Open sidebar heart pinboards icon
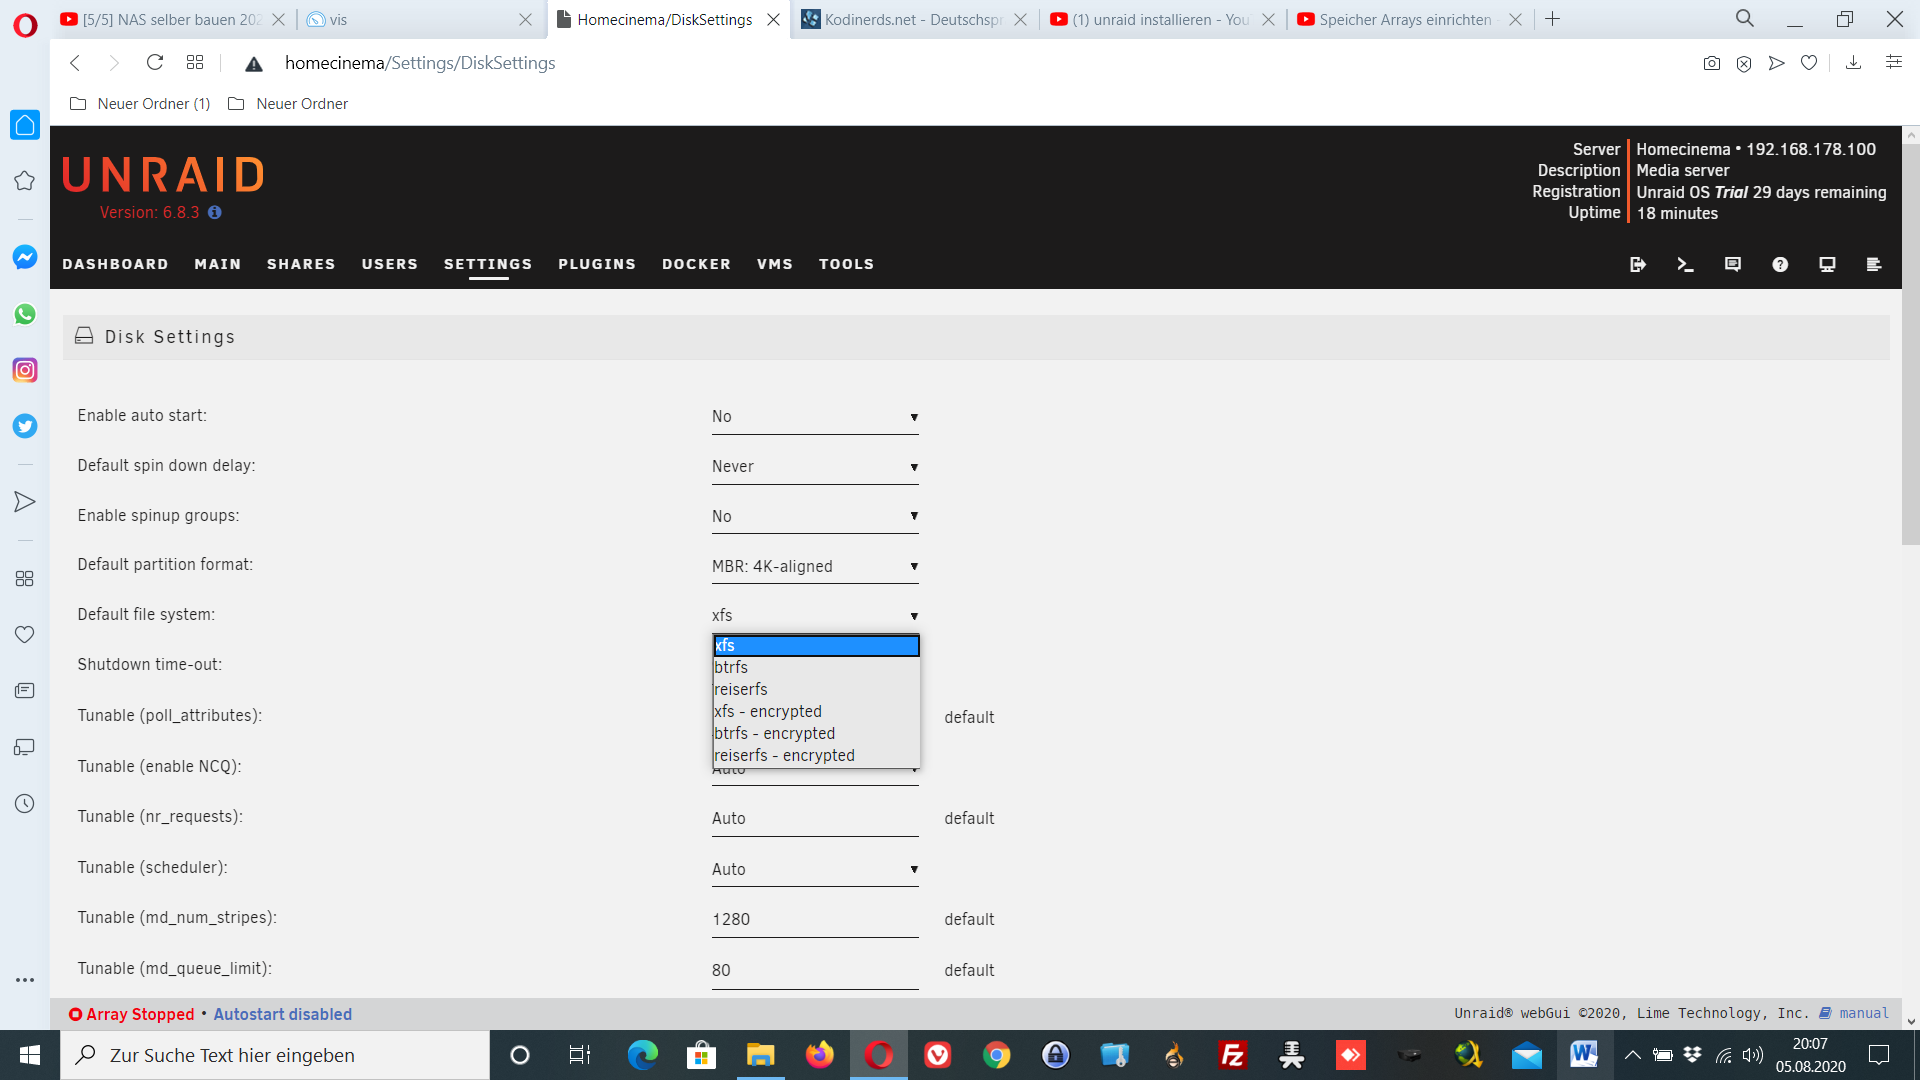 click(x=25, y=635)
